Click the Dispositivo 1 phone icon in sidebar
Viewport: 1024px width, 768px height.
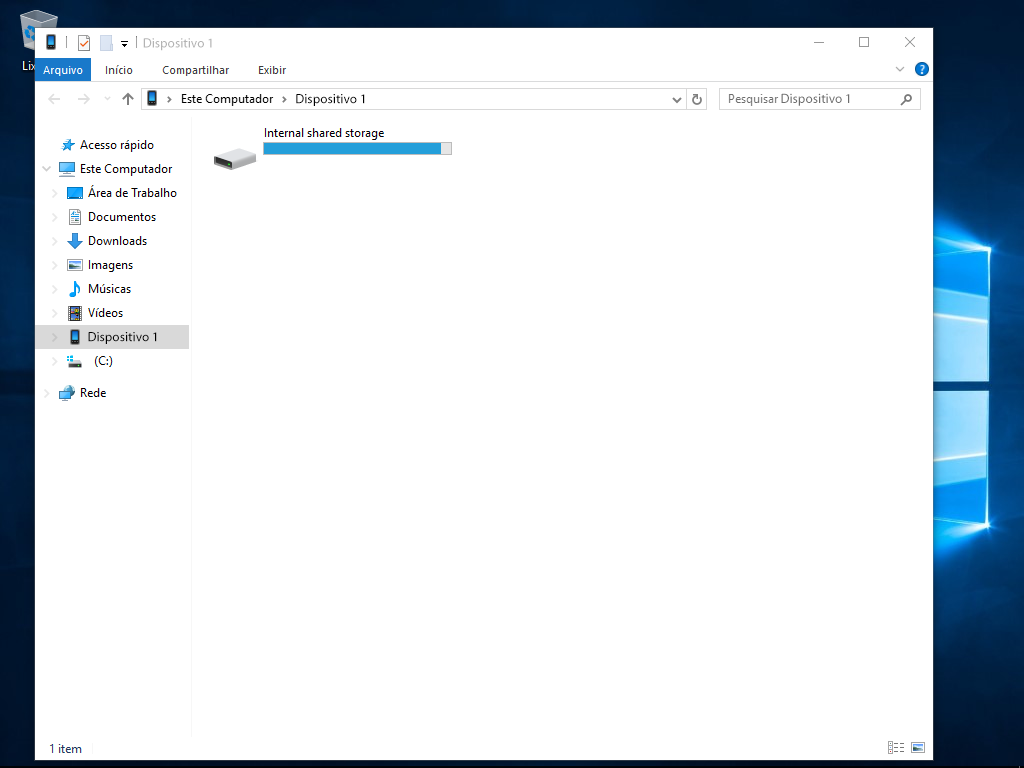point(74,337)
